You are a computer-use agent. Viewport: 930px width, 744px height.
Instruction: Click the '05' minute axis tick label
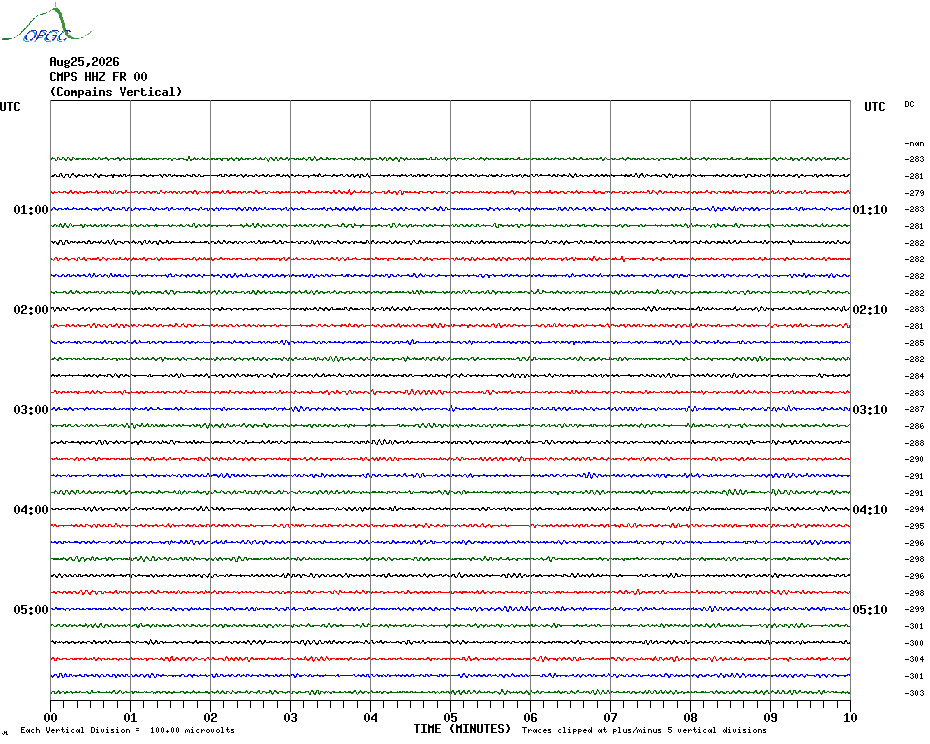point(451,717)
